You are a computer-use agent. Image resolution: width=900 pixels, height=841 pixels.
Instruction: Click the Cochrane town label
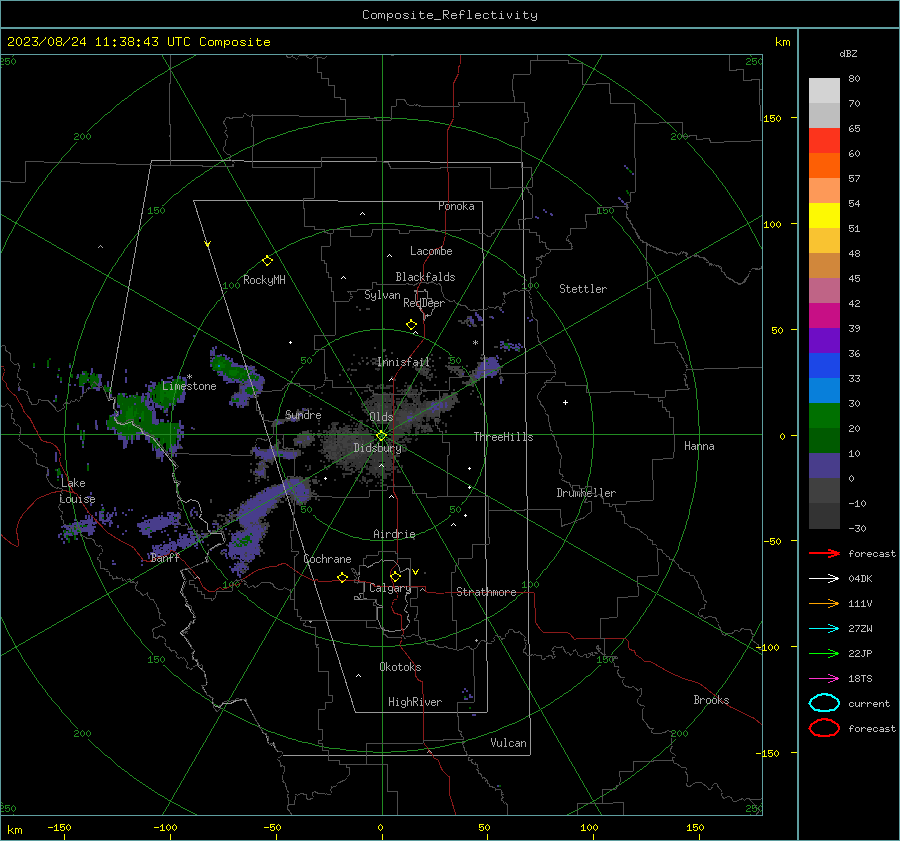coord(327,559)
